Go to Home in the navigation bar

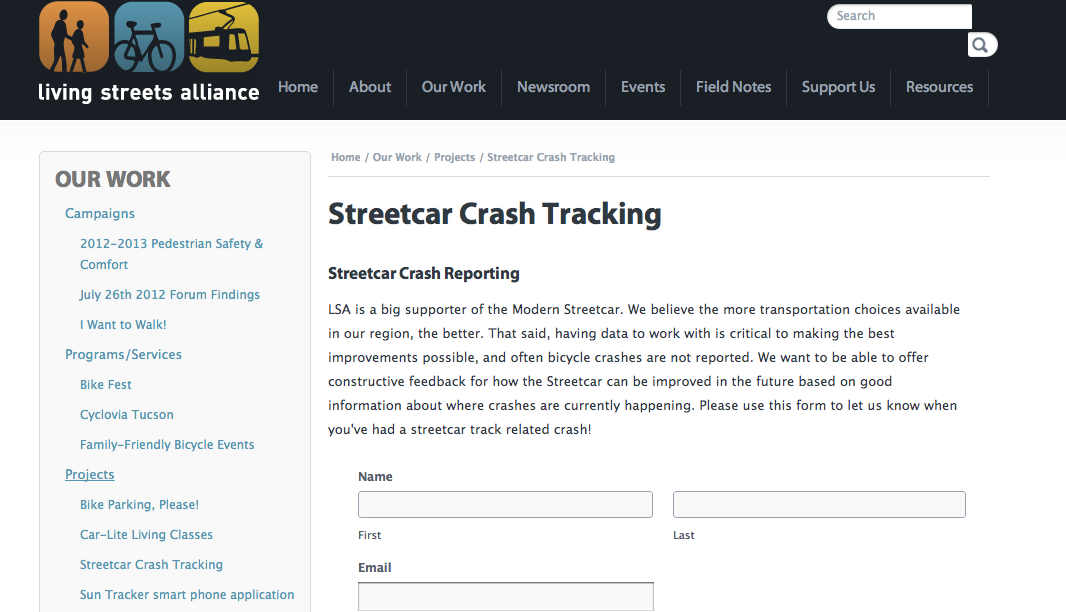[298, 87]
